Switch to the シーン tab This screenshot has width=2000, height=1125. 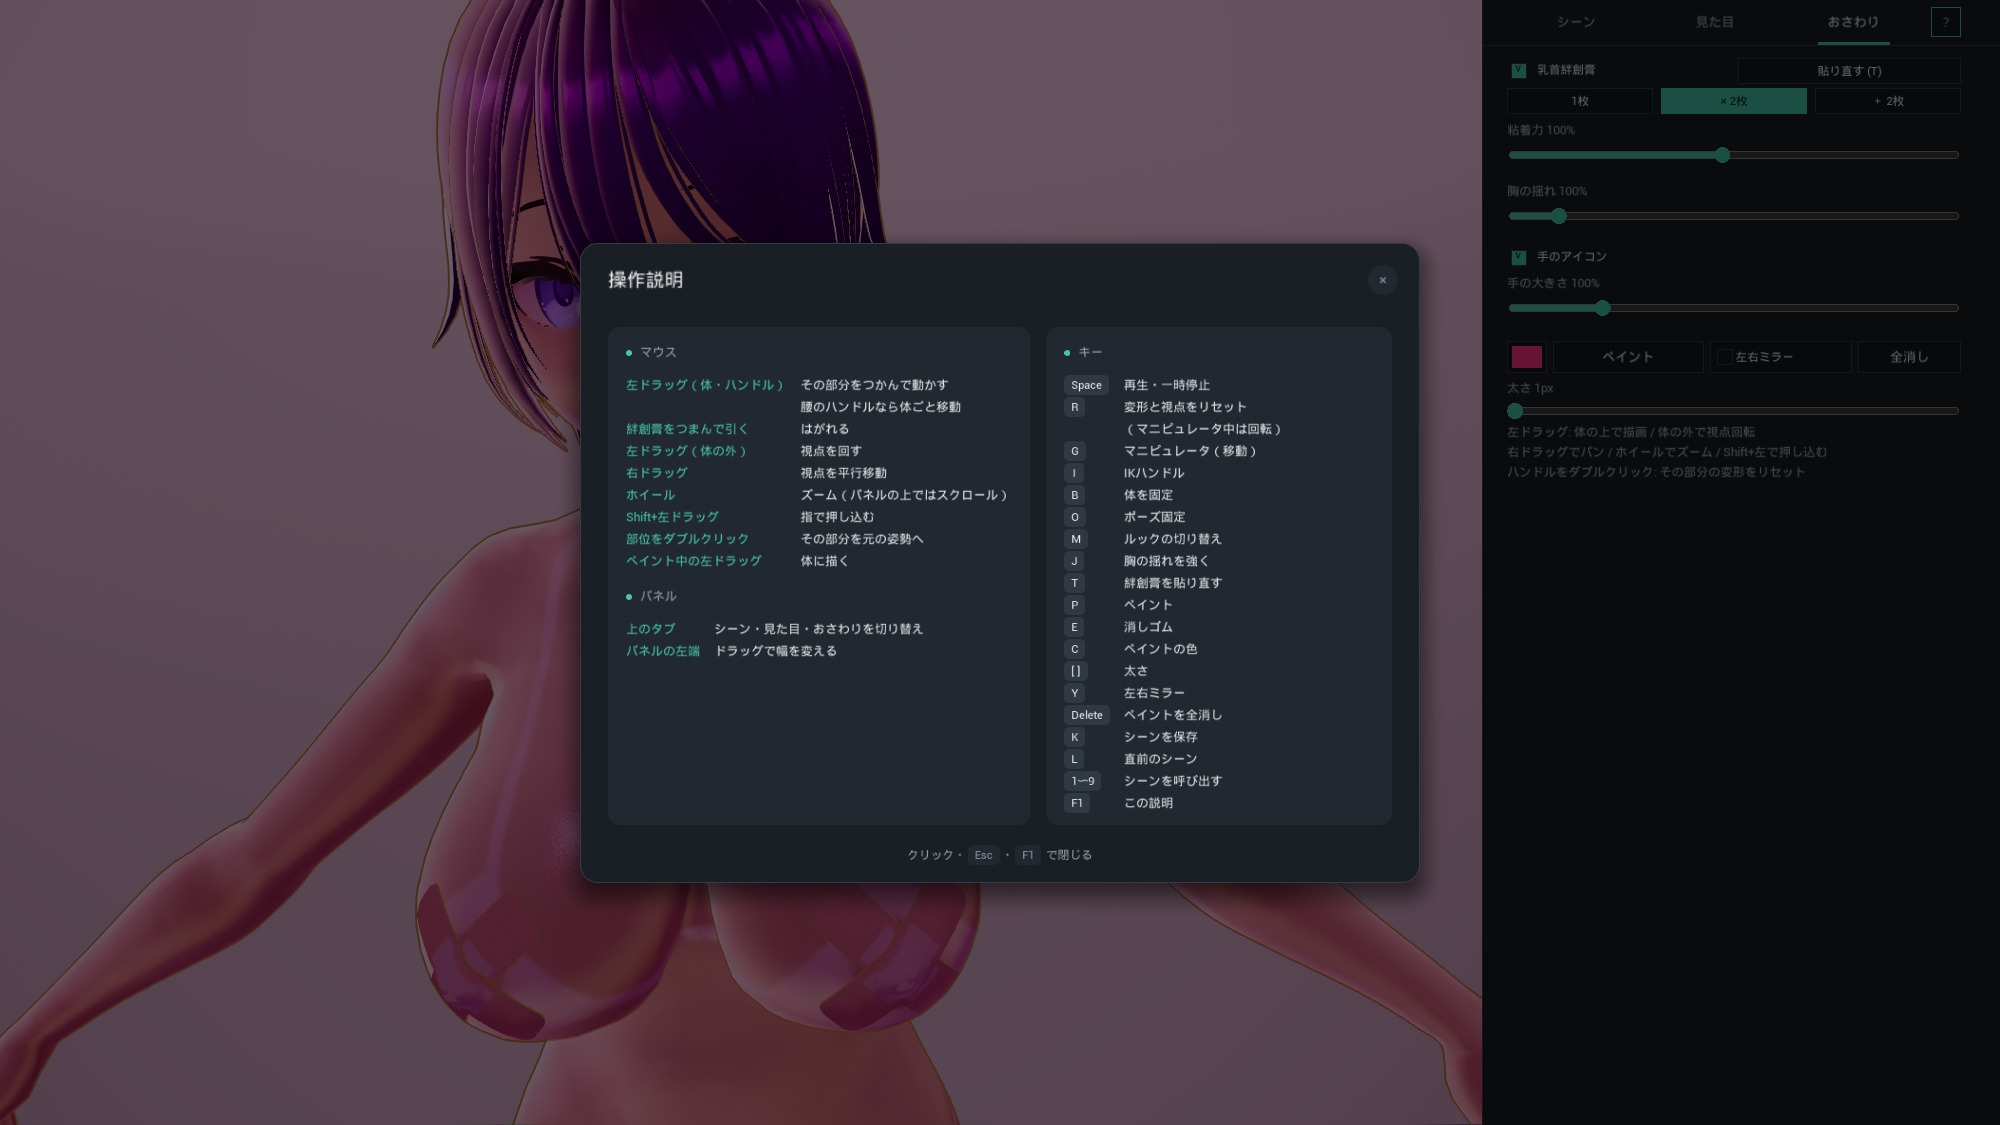(x=1576, y=22)
